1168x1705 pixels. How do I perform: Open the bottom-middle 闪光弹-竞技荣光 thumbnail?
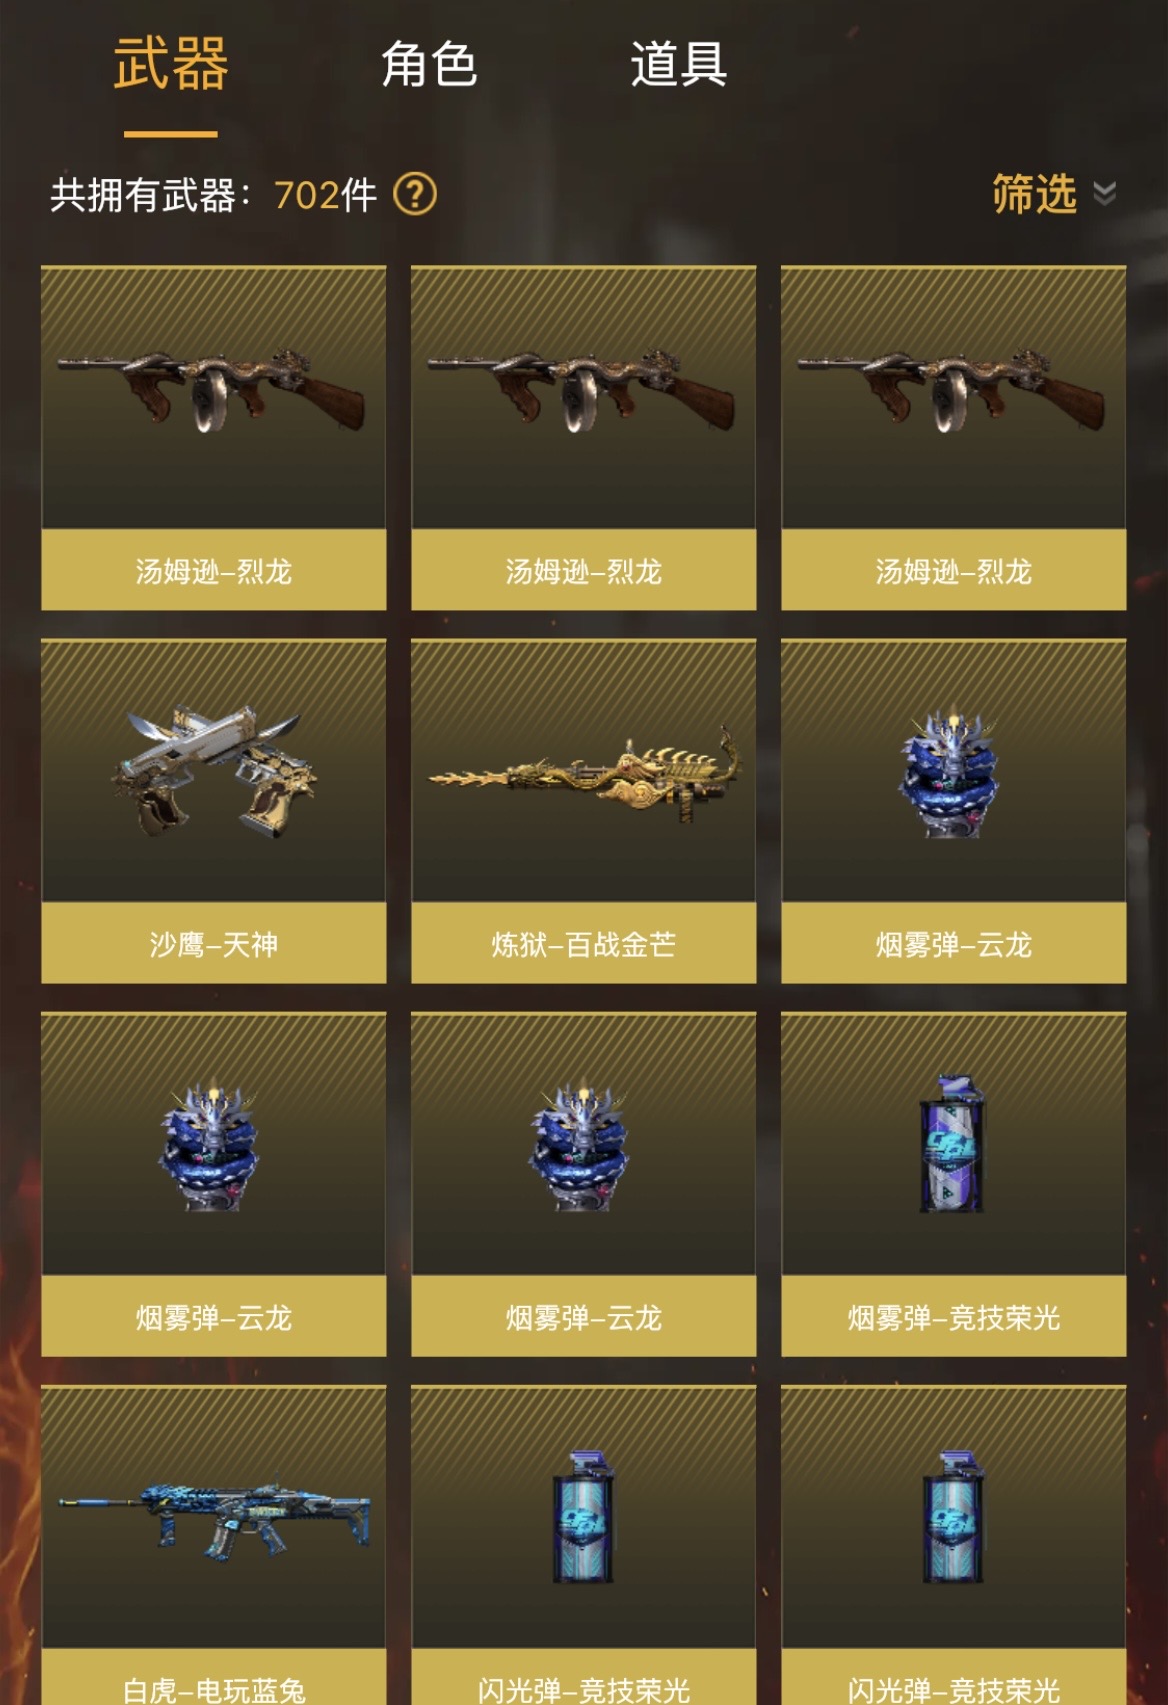pos(583,1517)
